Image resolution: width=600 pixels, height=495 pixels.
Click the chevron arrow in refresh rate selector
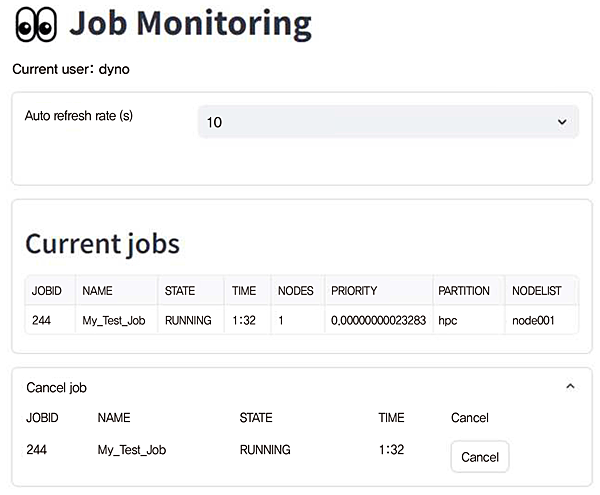[559, 122]
